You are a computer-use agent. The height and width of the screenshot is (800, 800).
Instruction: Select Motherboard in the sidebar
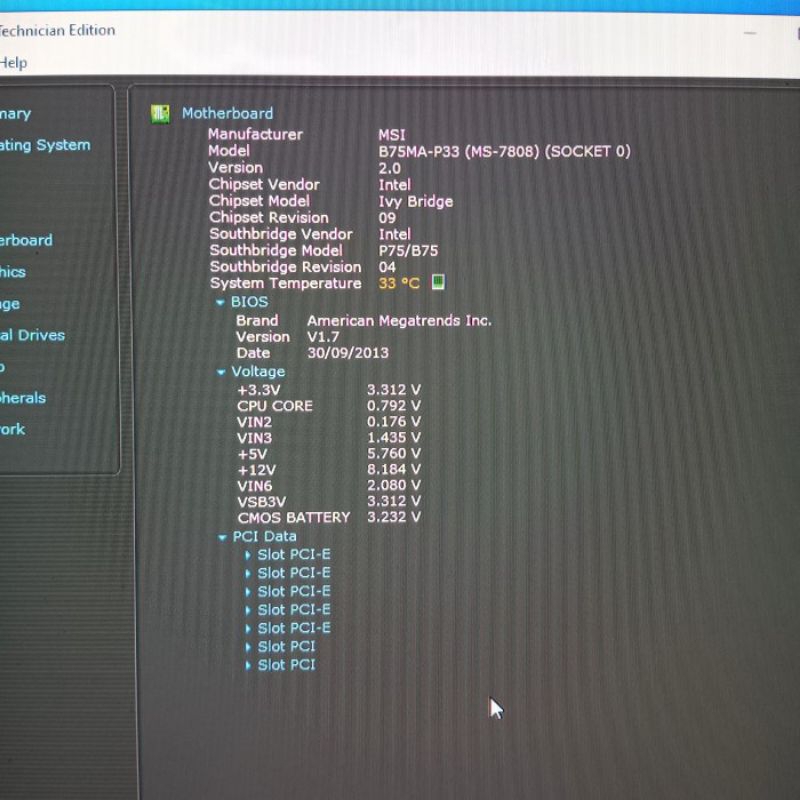tap(26, 240)
